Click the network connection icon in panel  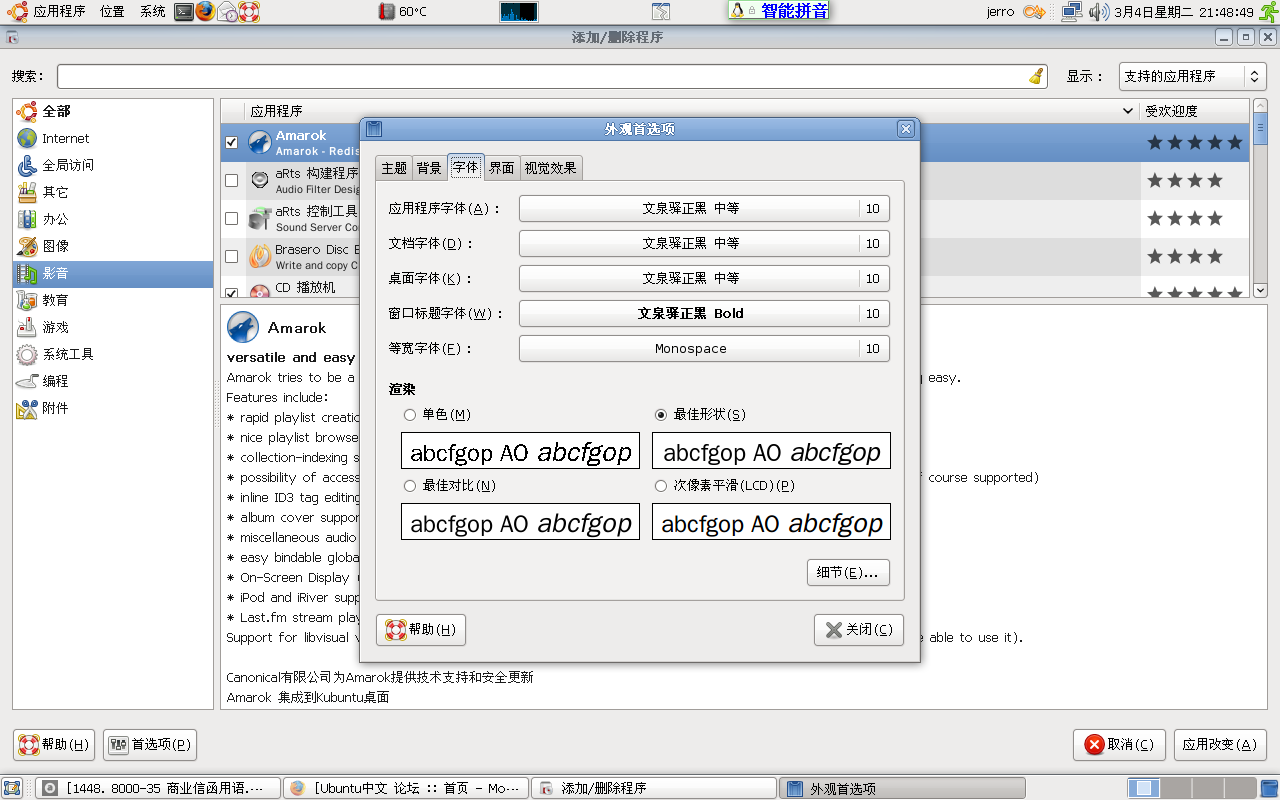point(1072,12)
